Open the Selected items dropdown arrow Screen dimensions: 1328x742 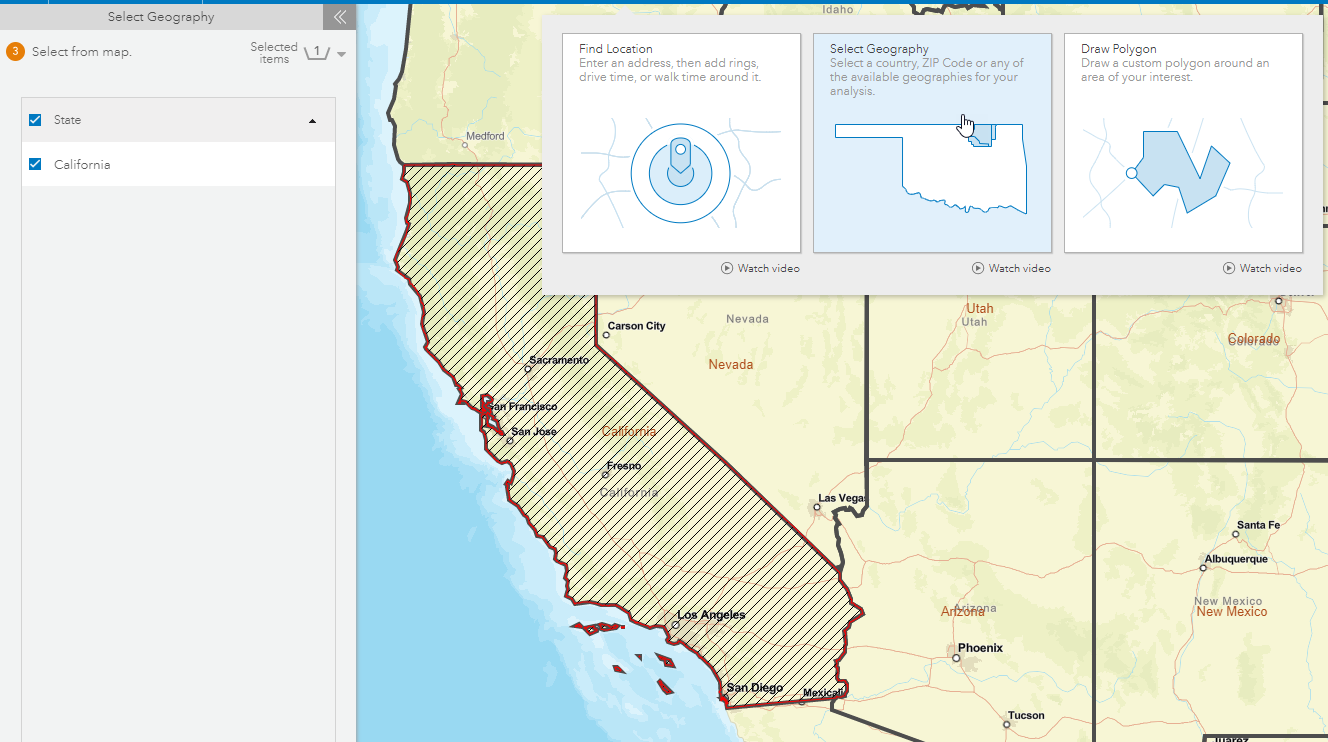pos(343,55)
